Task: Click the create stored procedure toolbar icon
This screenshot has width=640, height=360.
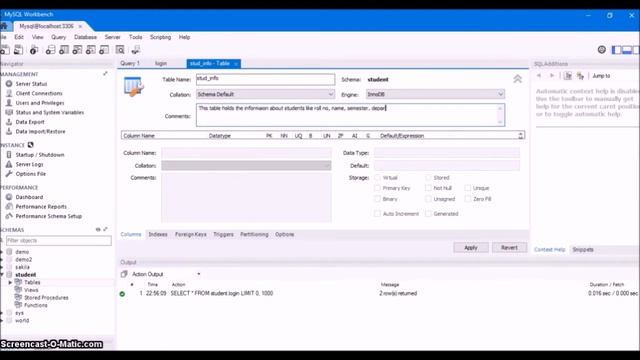Action: point(91,50)
